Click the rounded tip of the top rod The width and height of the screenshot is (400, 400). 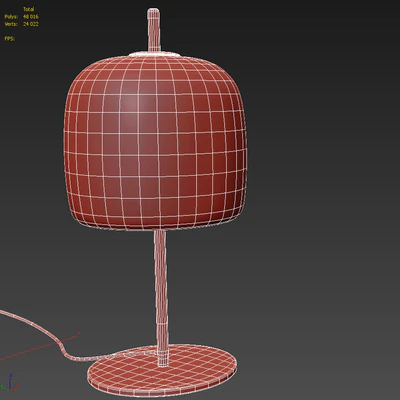pyautogui.click(x=153, y=12)
